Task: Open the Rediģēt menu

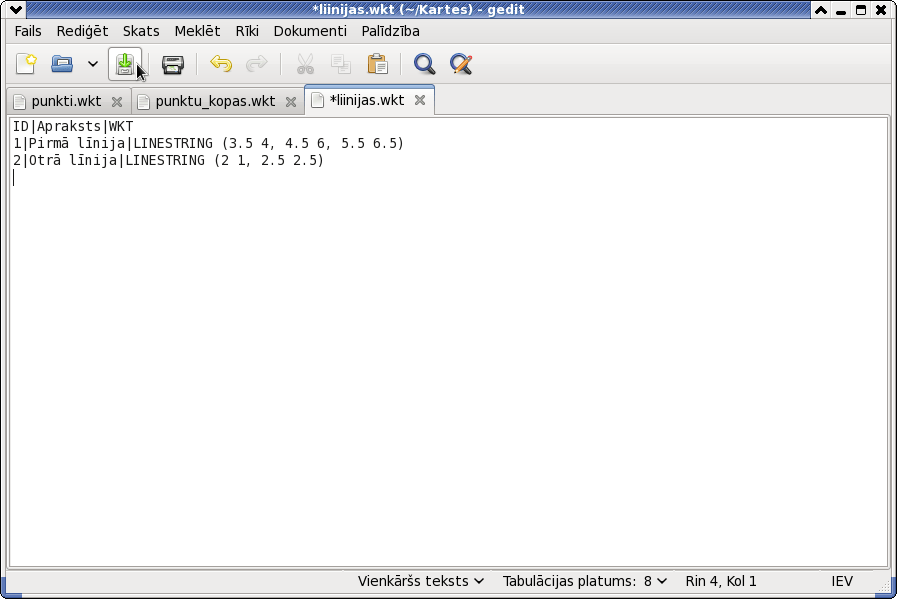Action: 82,31
